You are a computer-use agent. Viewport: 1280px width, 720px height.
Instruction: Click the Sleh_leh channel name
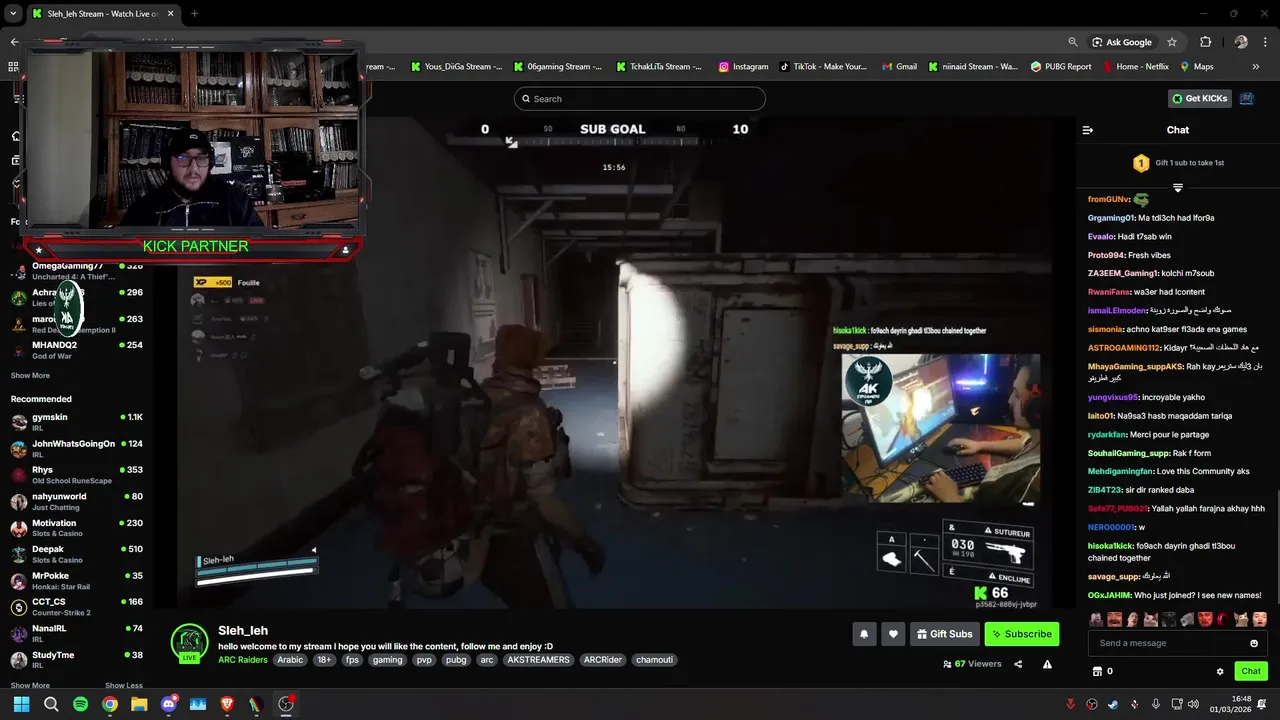243,631
